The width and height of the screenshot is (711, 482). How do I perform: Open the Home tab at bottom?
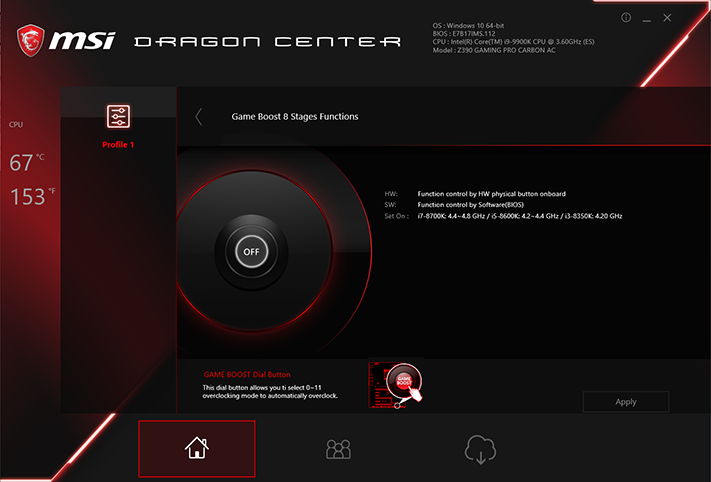click(197, 448)
